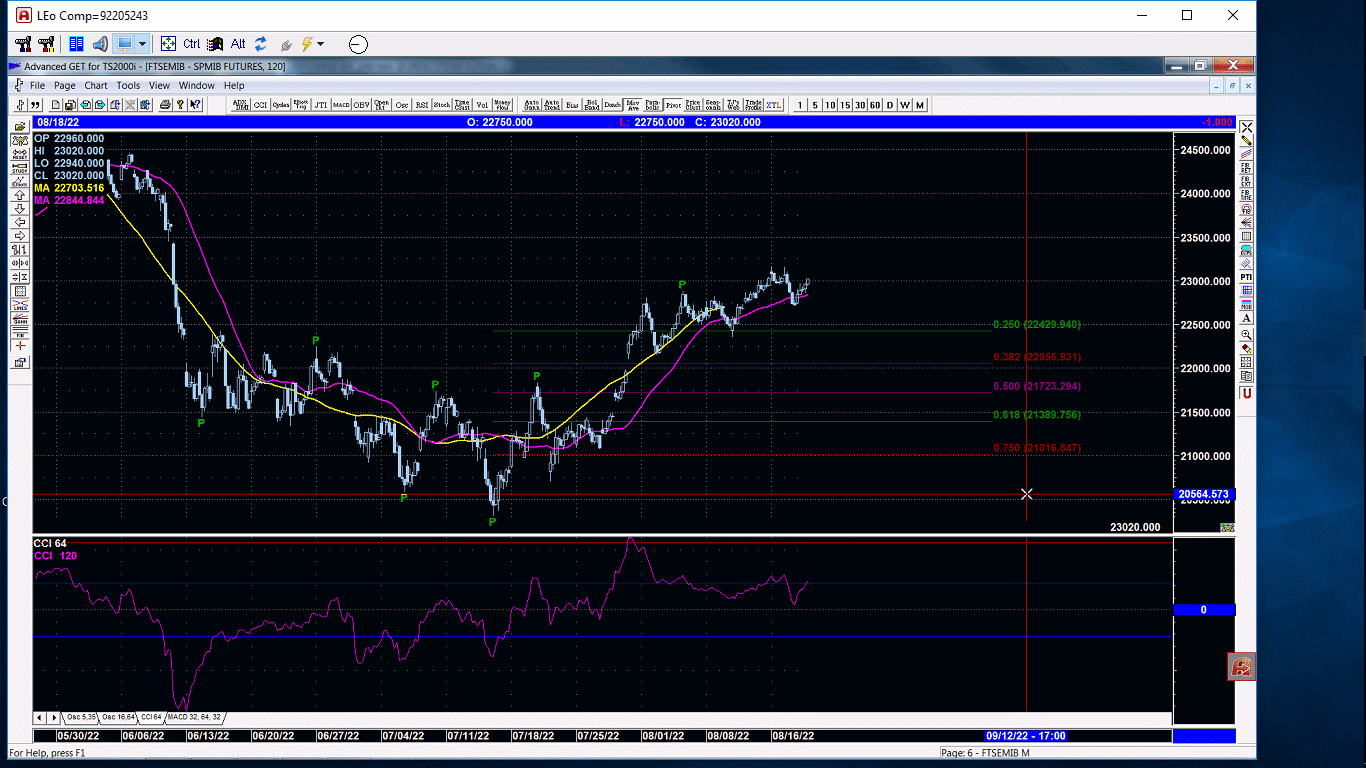Open the Tools menu
The width and height of the screenshot is (1366, 768).
(128, 86)
